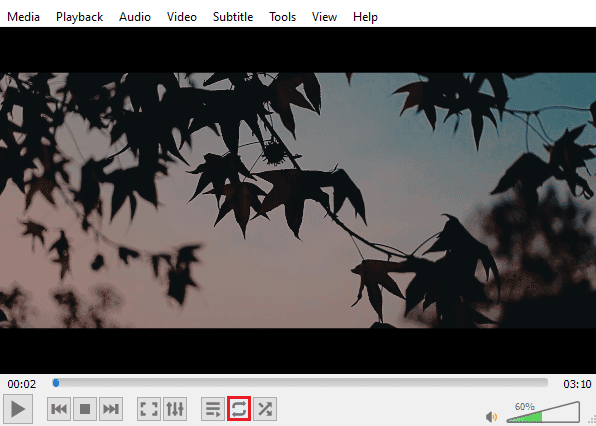Enable random shuffle playback
The image size is (596, 426).
click(x=265, y=409)
